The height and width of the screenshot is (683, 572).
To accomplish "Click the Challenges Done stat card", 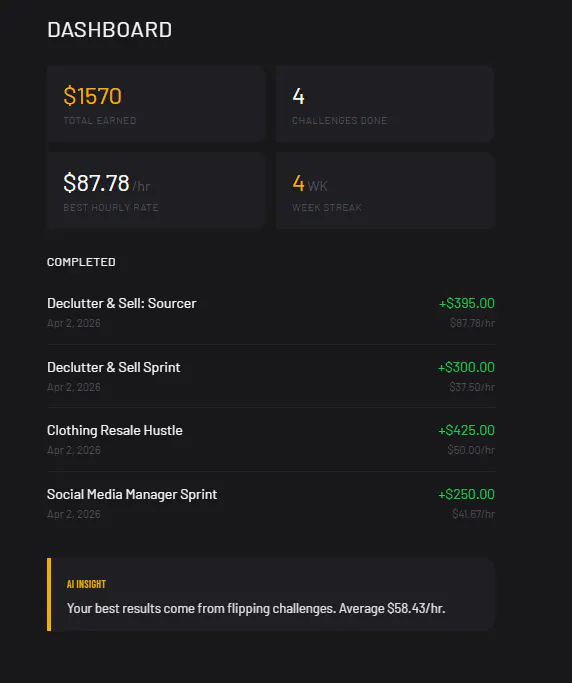I will [x=385, y=104].
